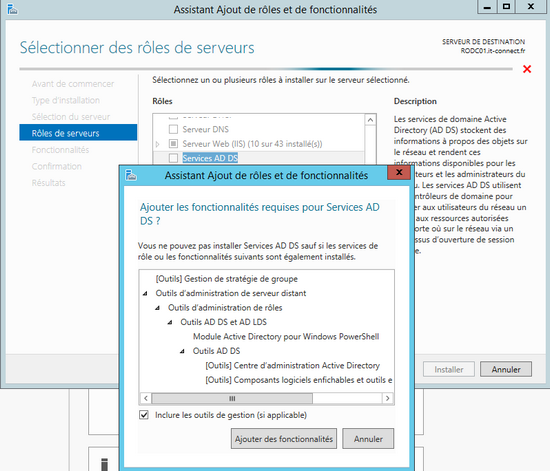Collapse Outils d'administration de serveur distant

pos(145,294)
